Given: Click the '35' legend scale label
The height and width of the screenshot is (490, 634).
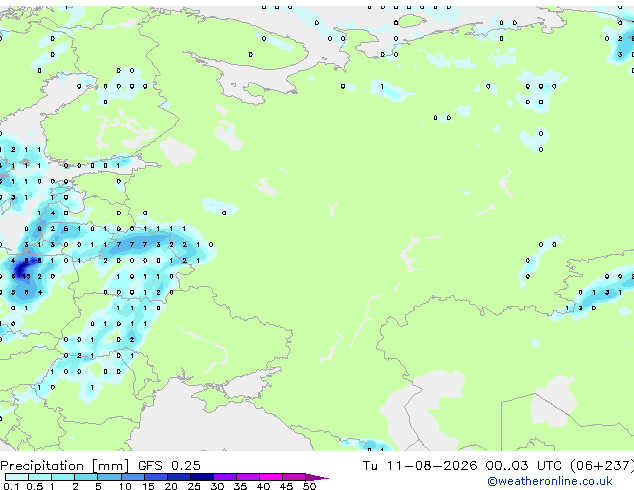Looking at the screenshot, I should [x=240, y=486].
